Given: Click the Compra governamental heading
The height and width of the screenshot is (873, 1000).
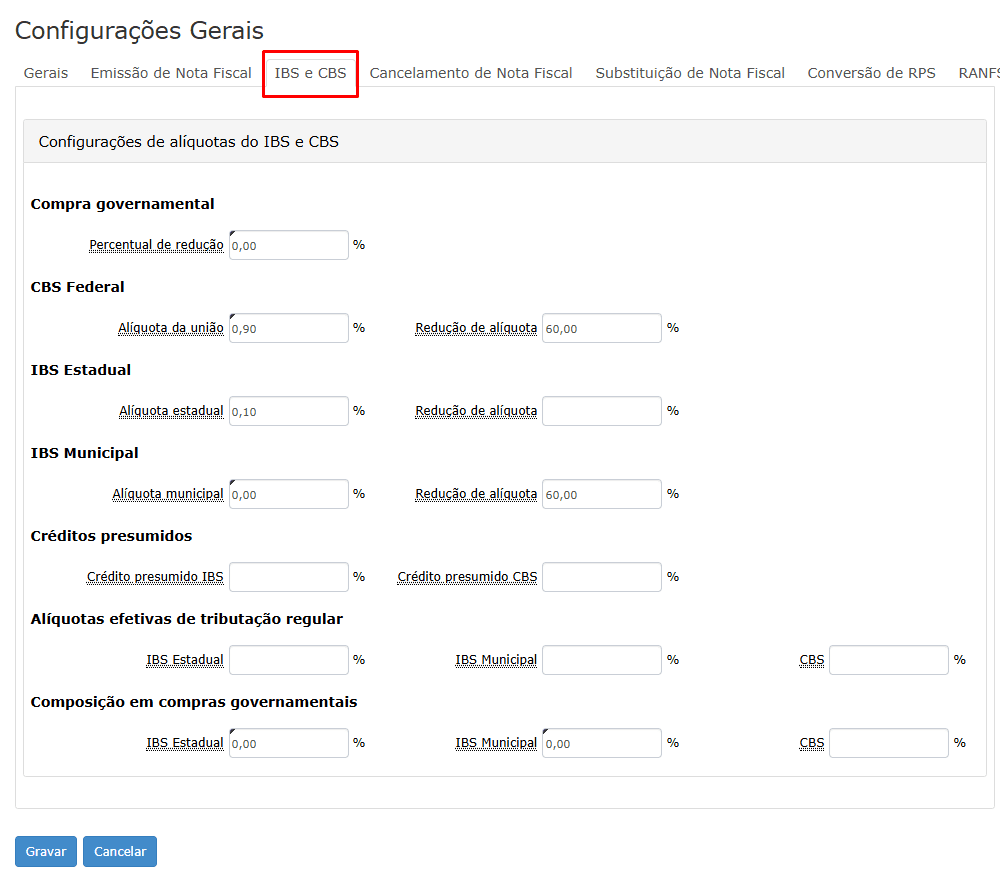Looking at the screenshot, I should coord(122,204).
